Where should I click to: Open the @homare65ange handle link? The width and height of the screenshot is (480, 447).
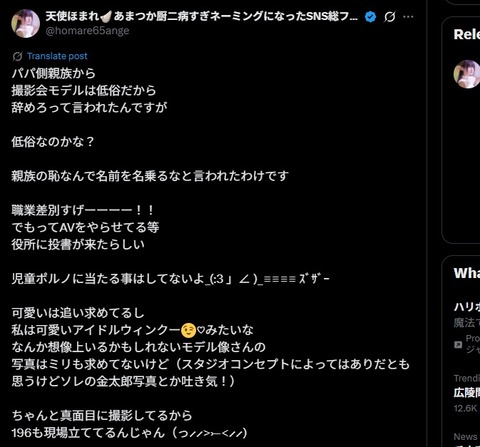click(x=87, y=31)
